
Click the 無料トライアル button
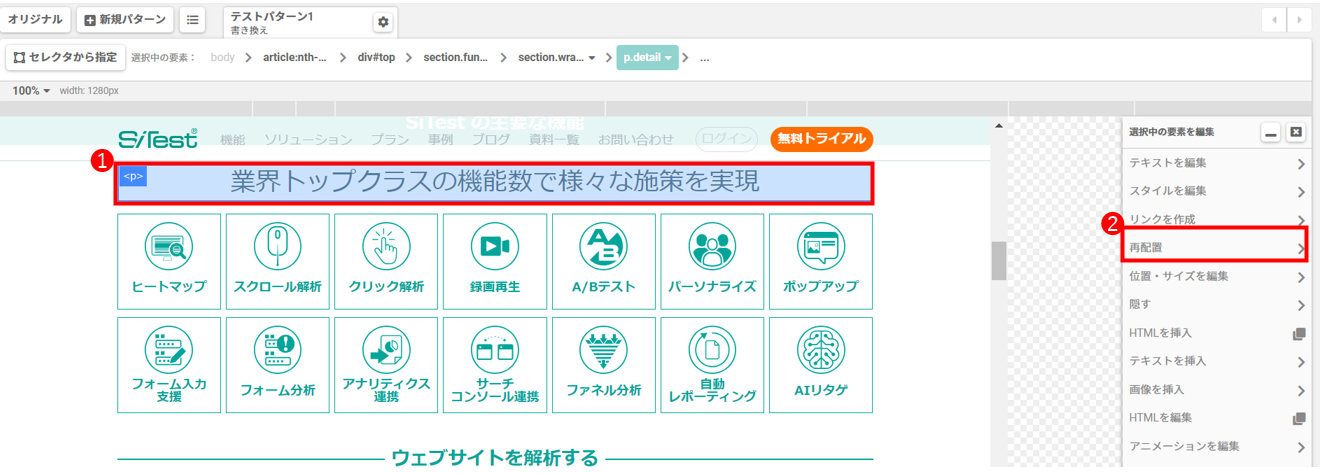pos(822,139)
